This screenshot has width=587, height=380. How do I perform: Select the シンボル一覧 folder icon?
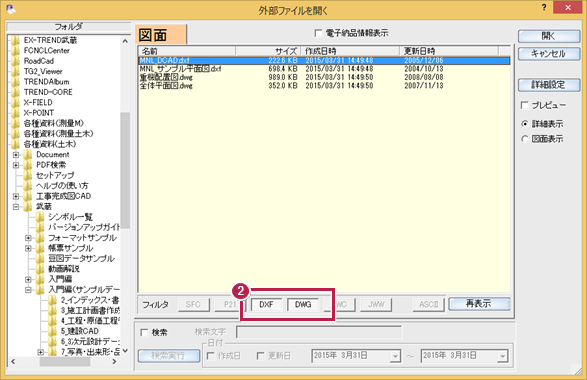pos(40,217)
